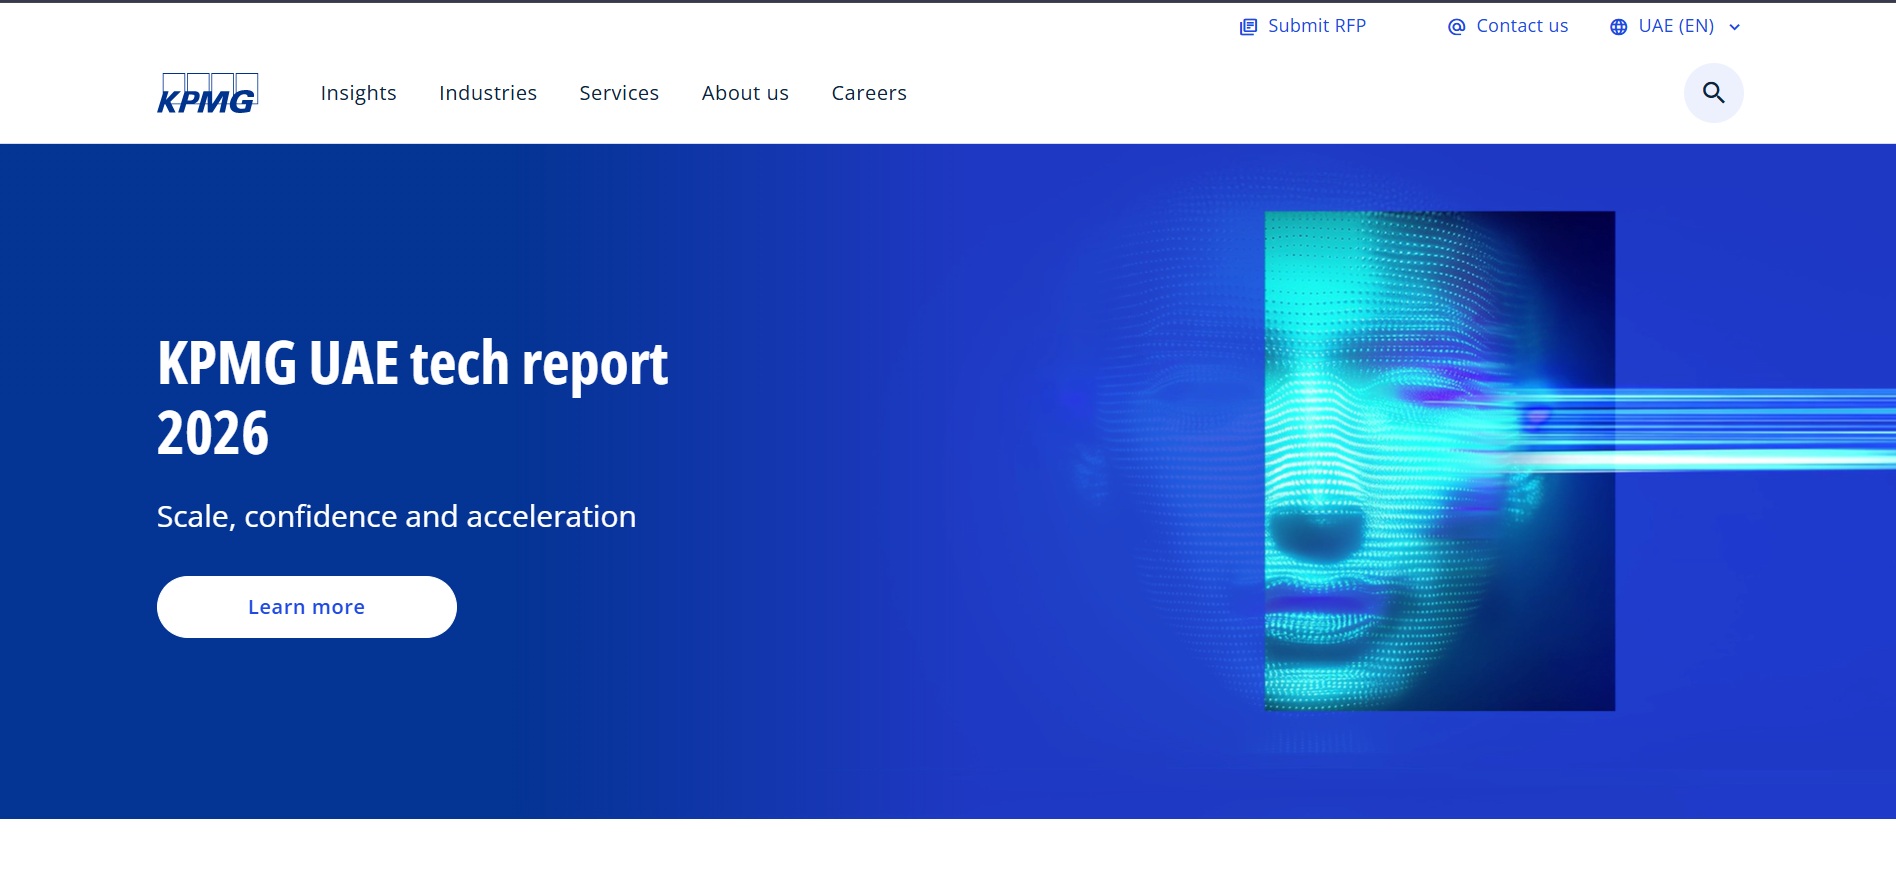
Task: Click the KPMG UAE tech report 2026 heading
Action: (x=412, y=397)
